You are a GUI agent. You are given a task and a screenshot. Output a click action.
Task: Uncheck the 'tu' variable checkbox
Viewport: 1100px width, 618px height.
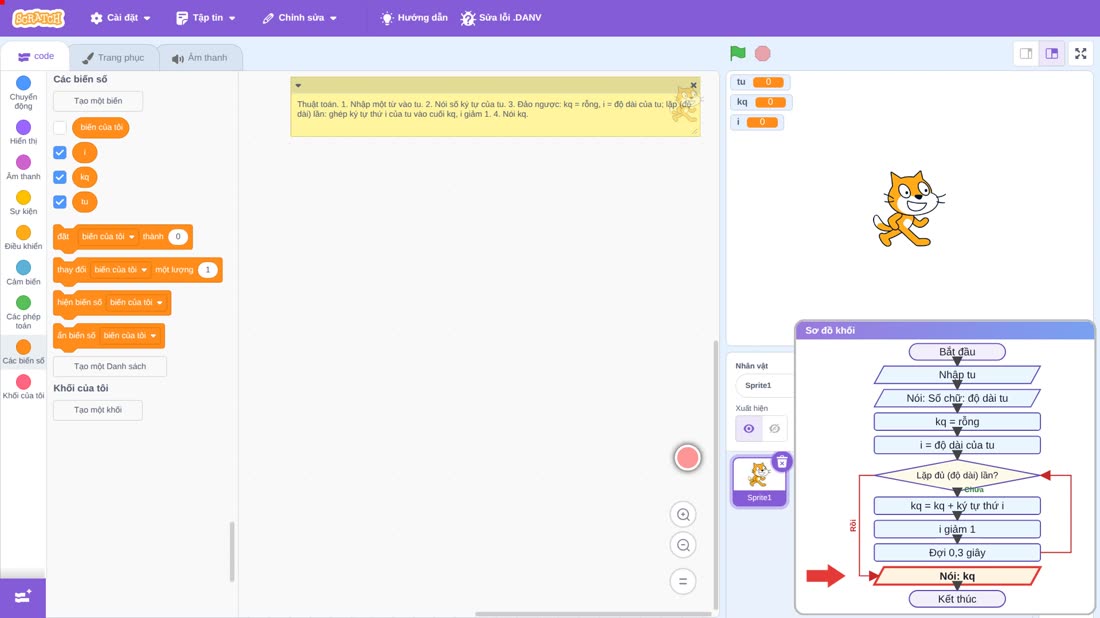(x=60, y=202)
